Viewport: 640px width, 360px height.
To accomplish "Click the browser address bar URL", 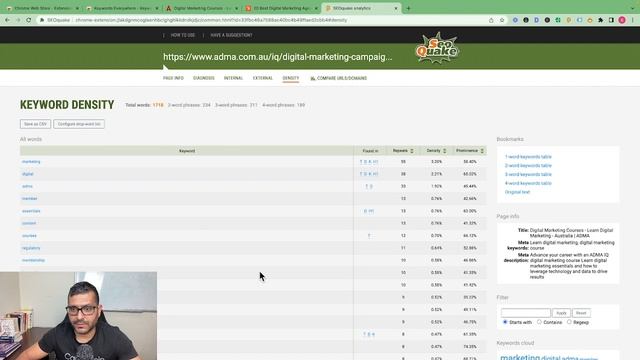I will (211, 20).
